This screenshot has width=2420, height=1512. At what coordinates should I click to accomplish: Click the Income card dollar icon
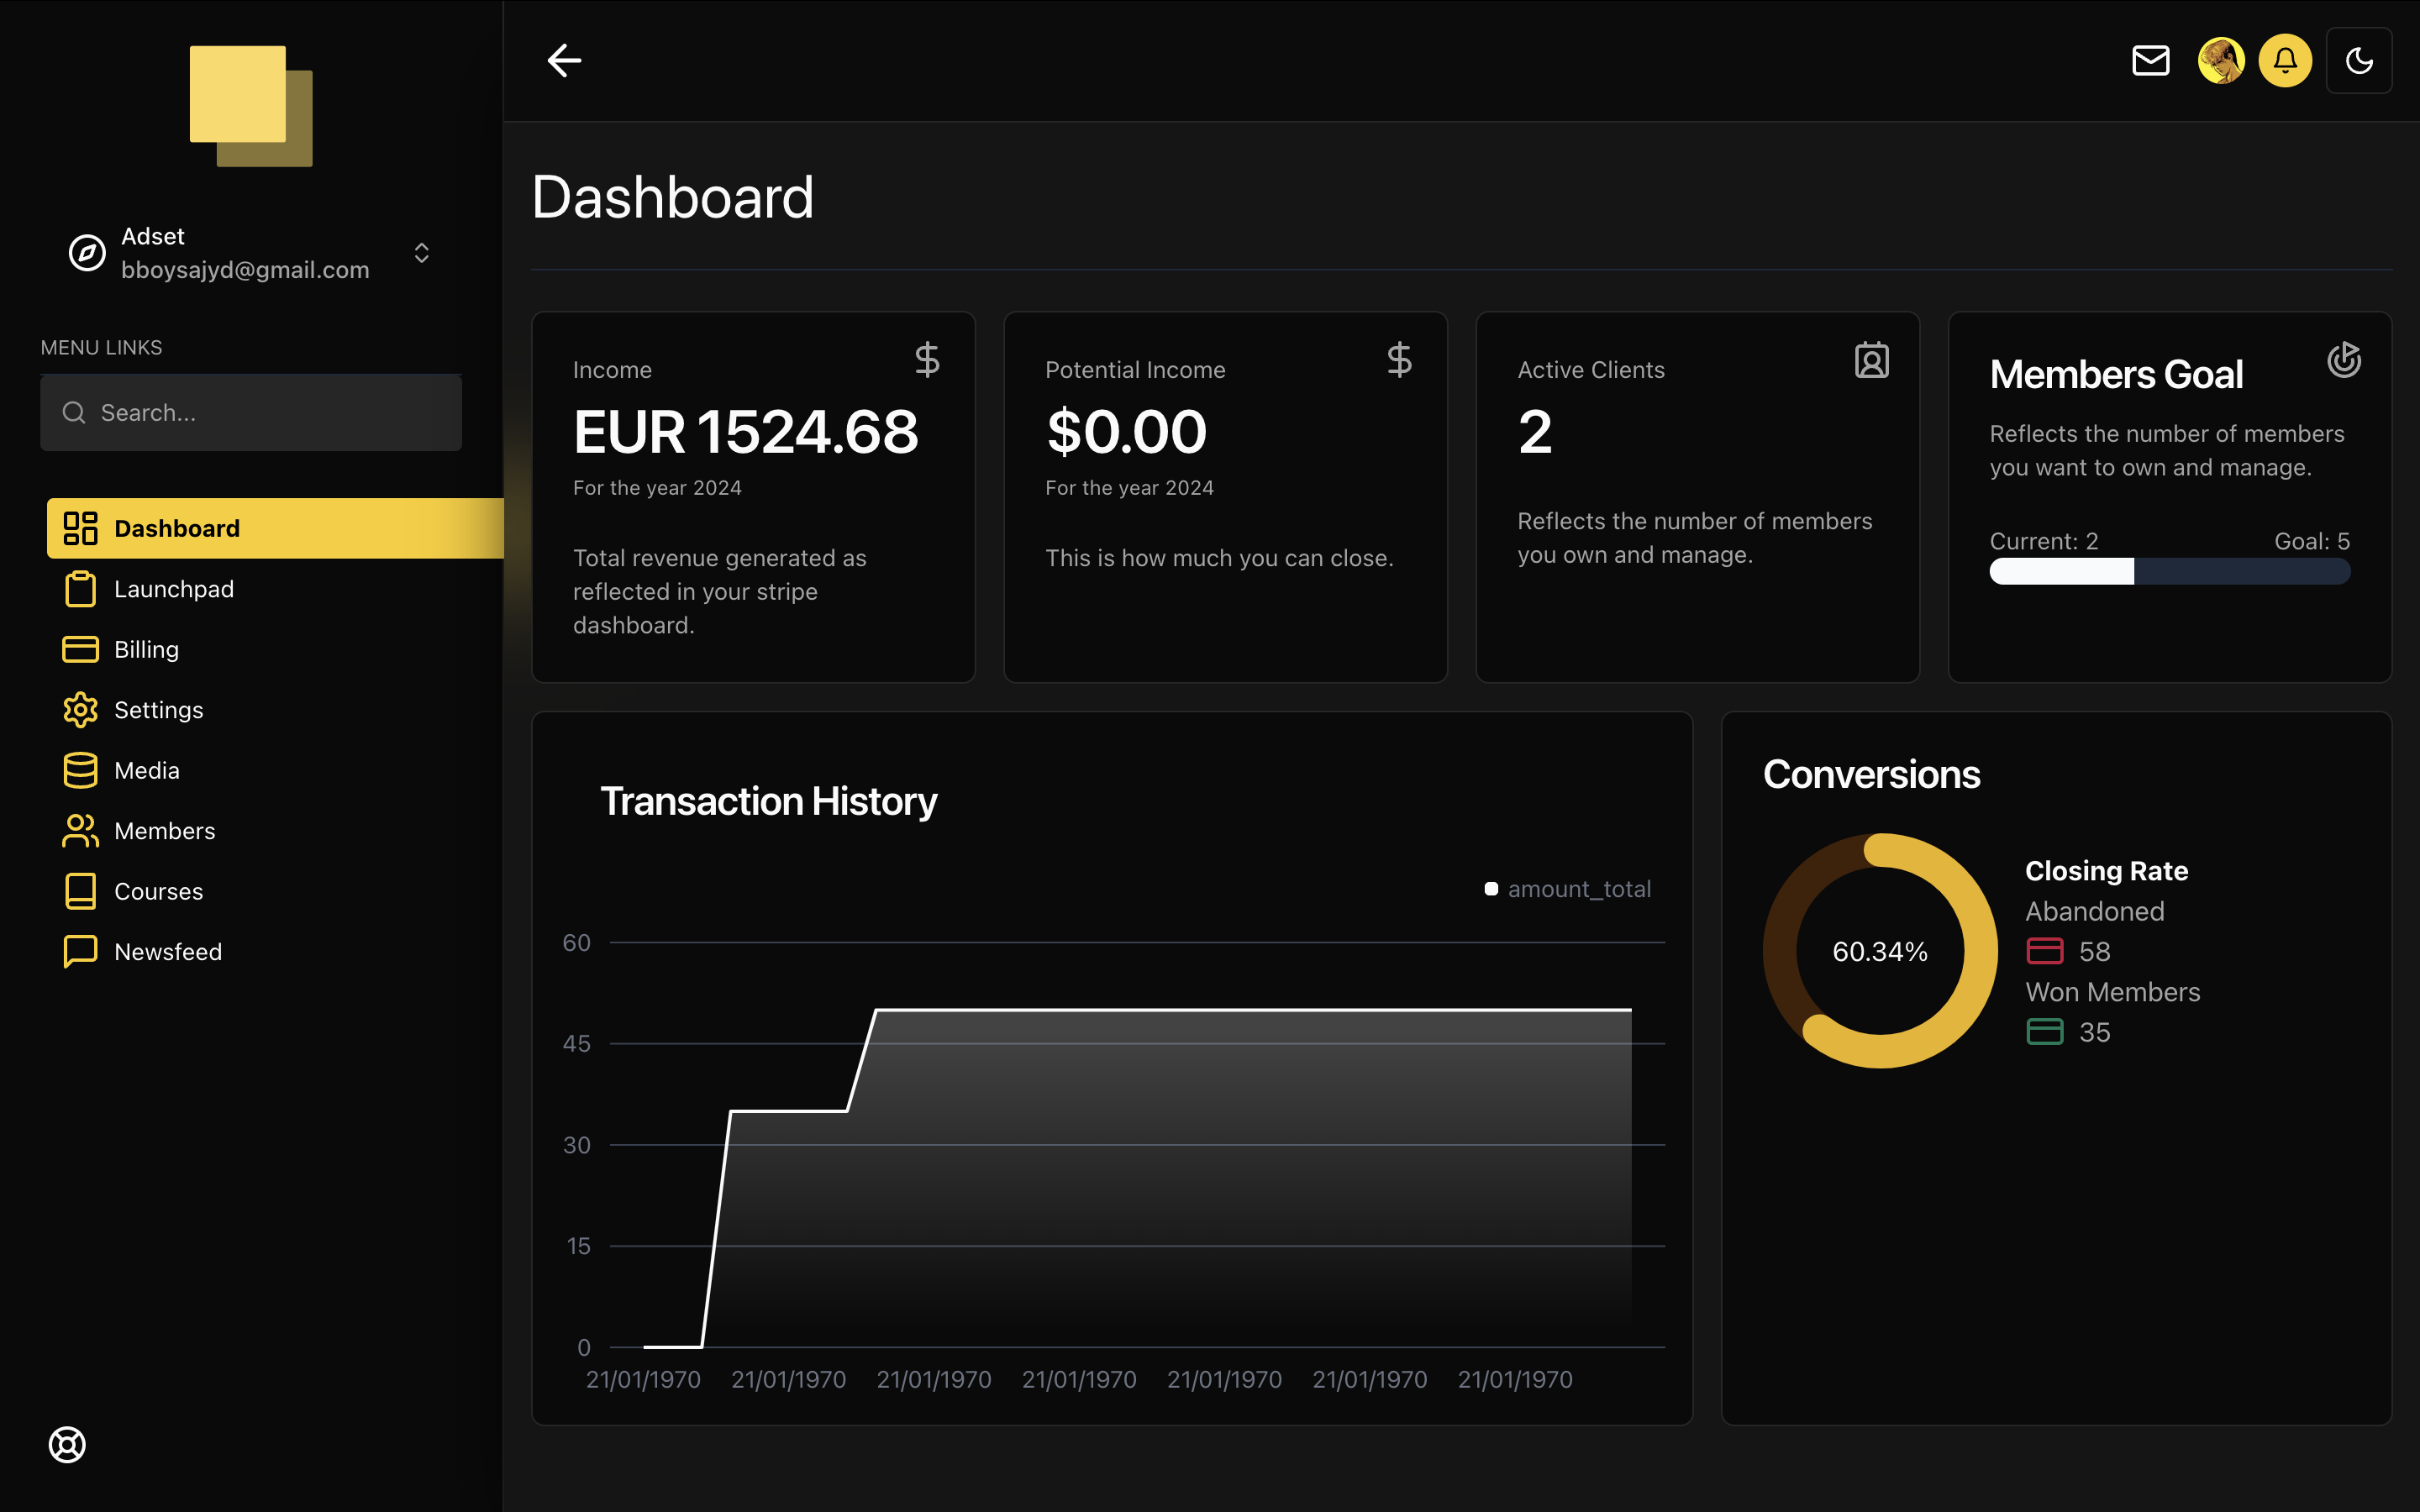pos(927,360)
